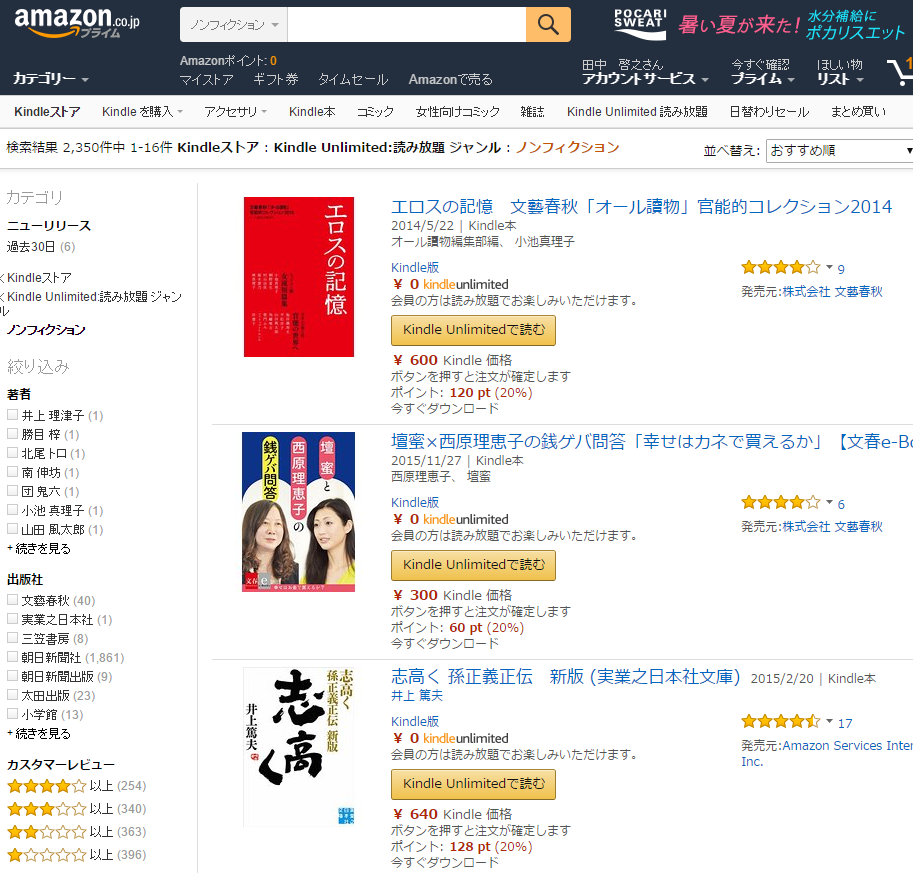Open title link エロスの記憶 文藝春秋
The height and width of the screenshot is (873, 913).
[x=641, y=207]
